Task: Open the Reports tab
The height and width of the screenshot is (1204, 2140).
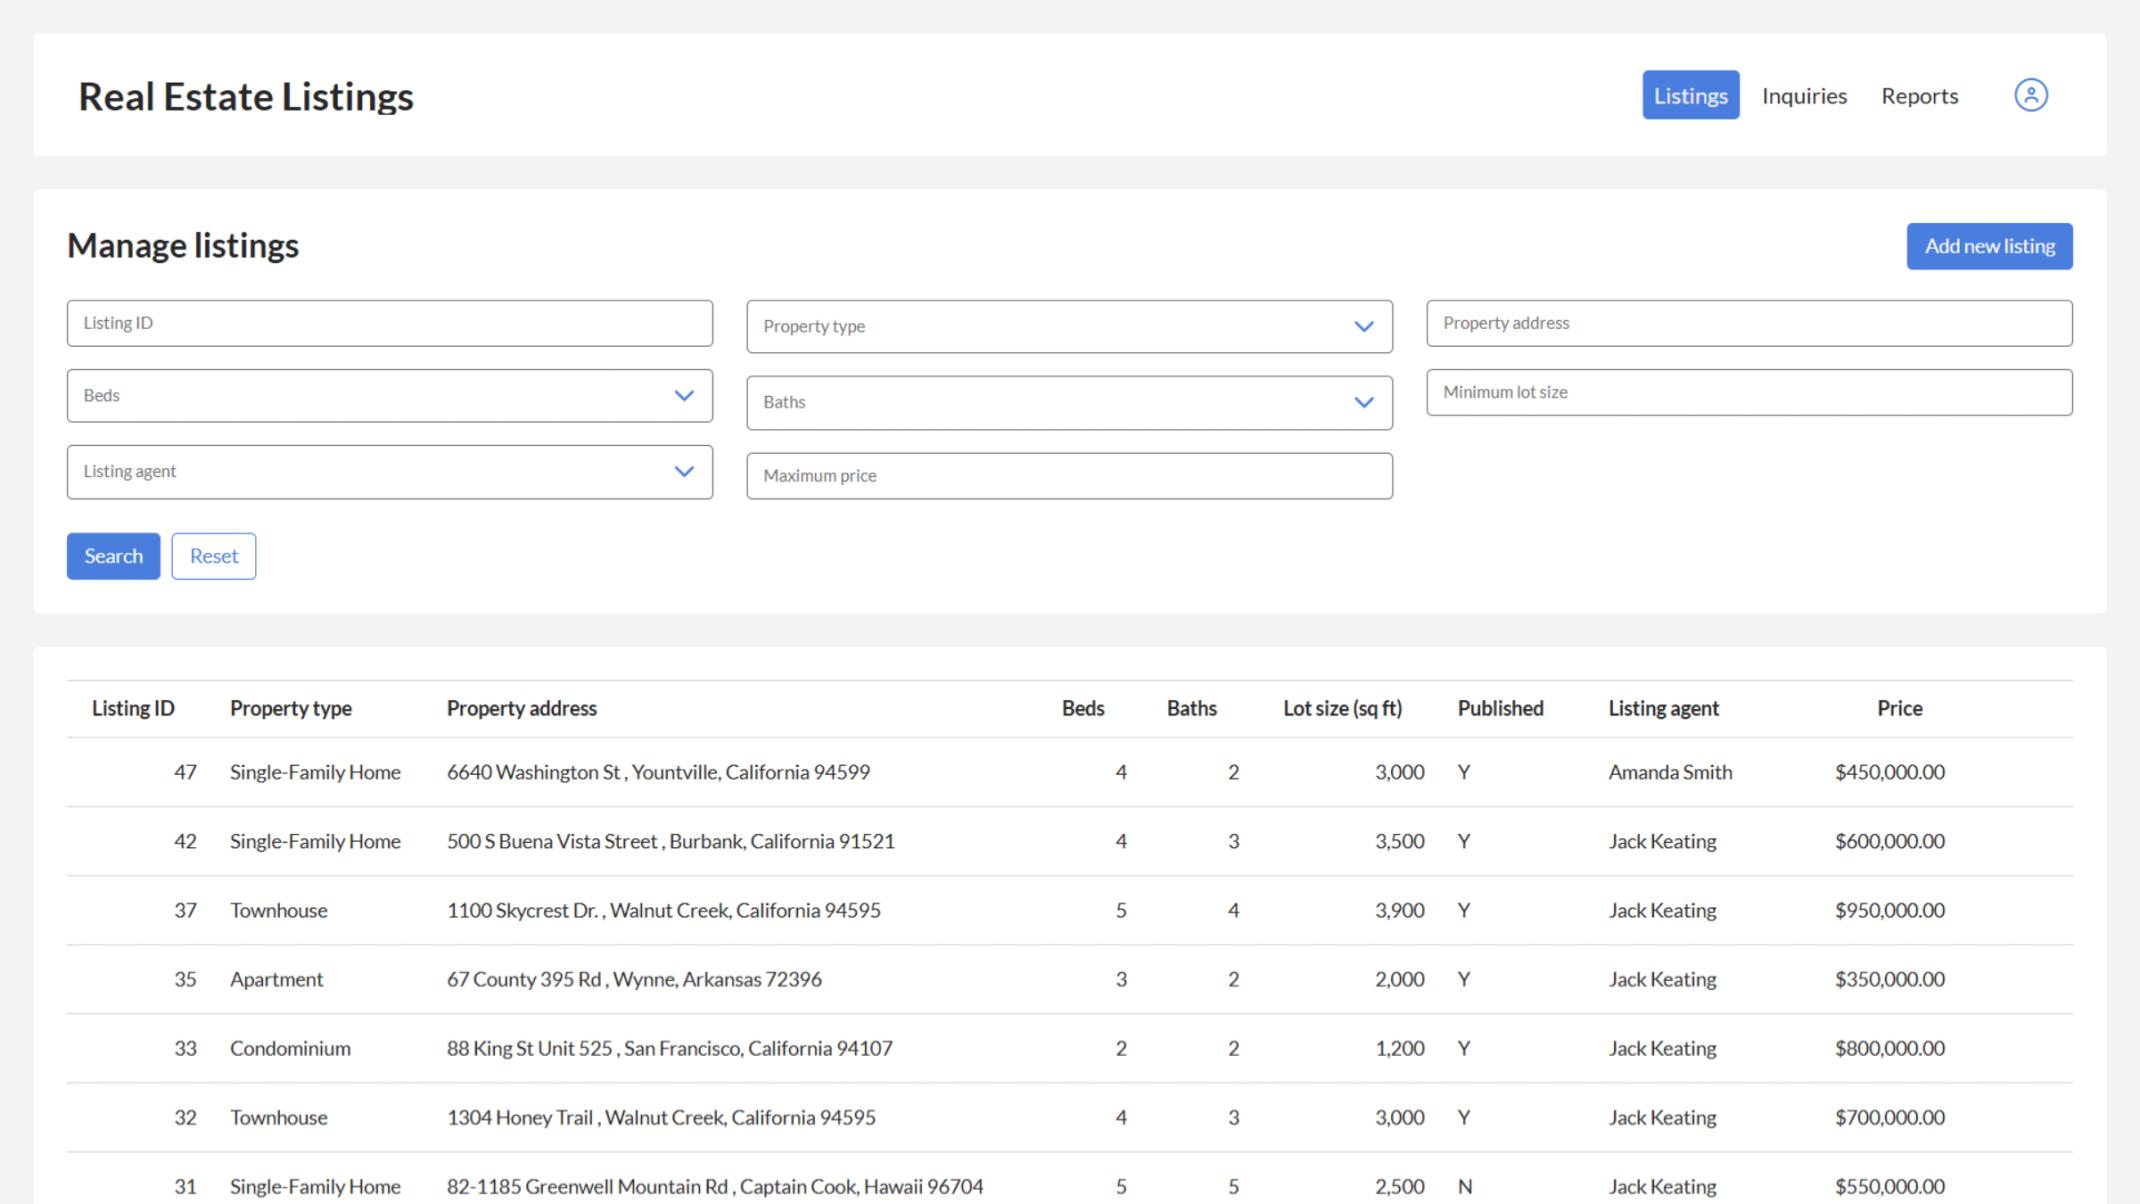Action: (1919, 96)
